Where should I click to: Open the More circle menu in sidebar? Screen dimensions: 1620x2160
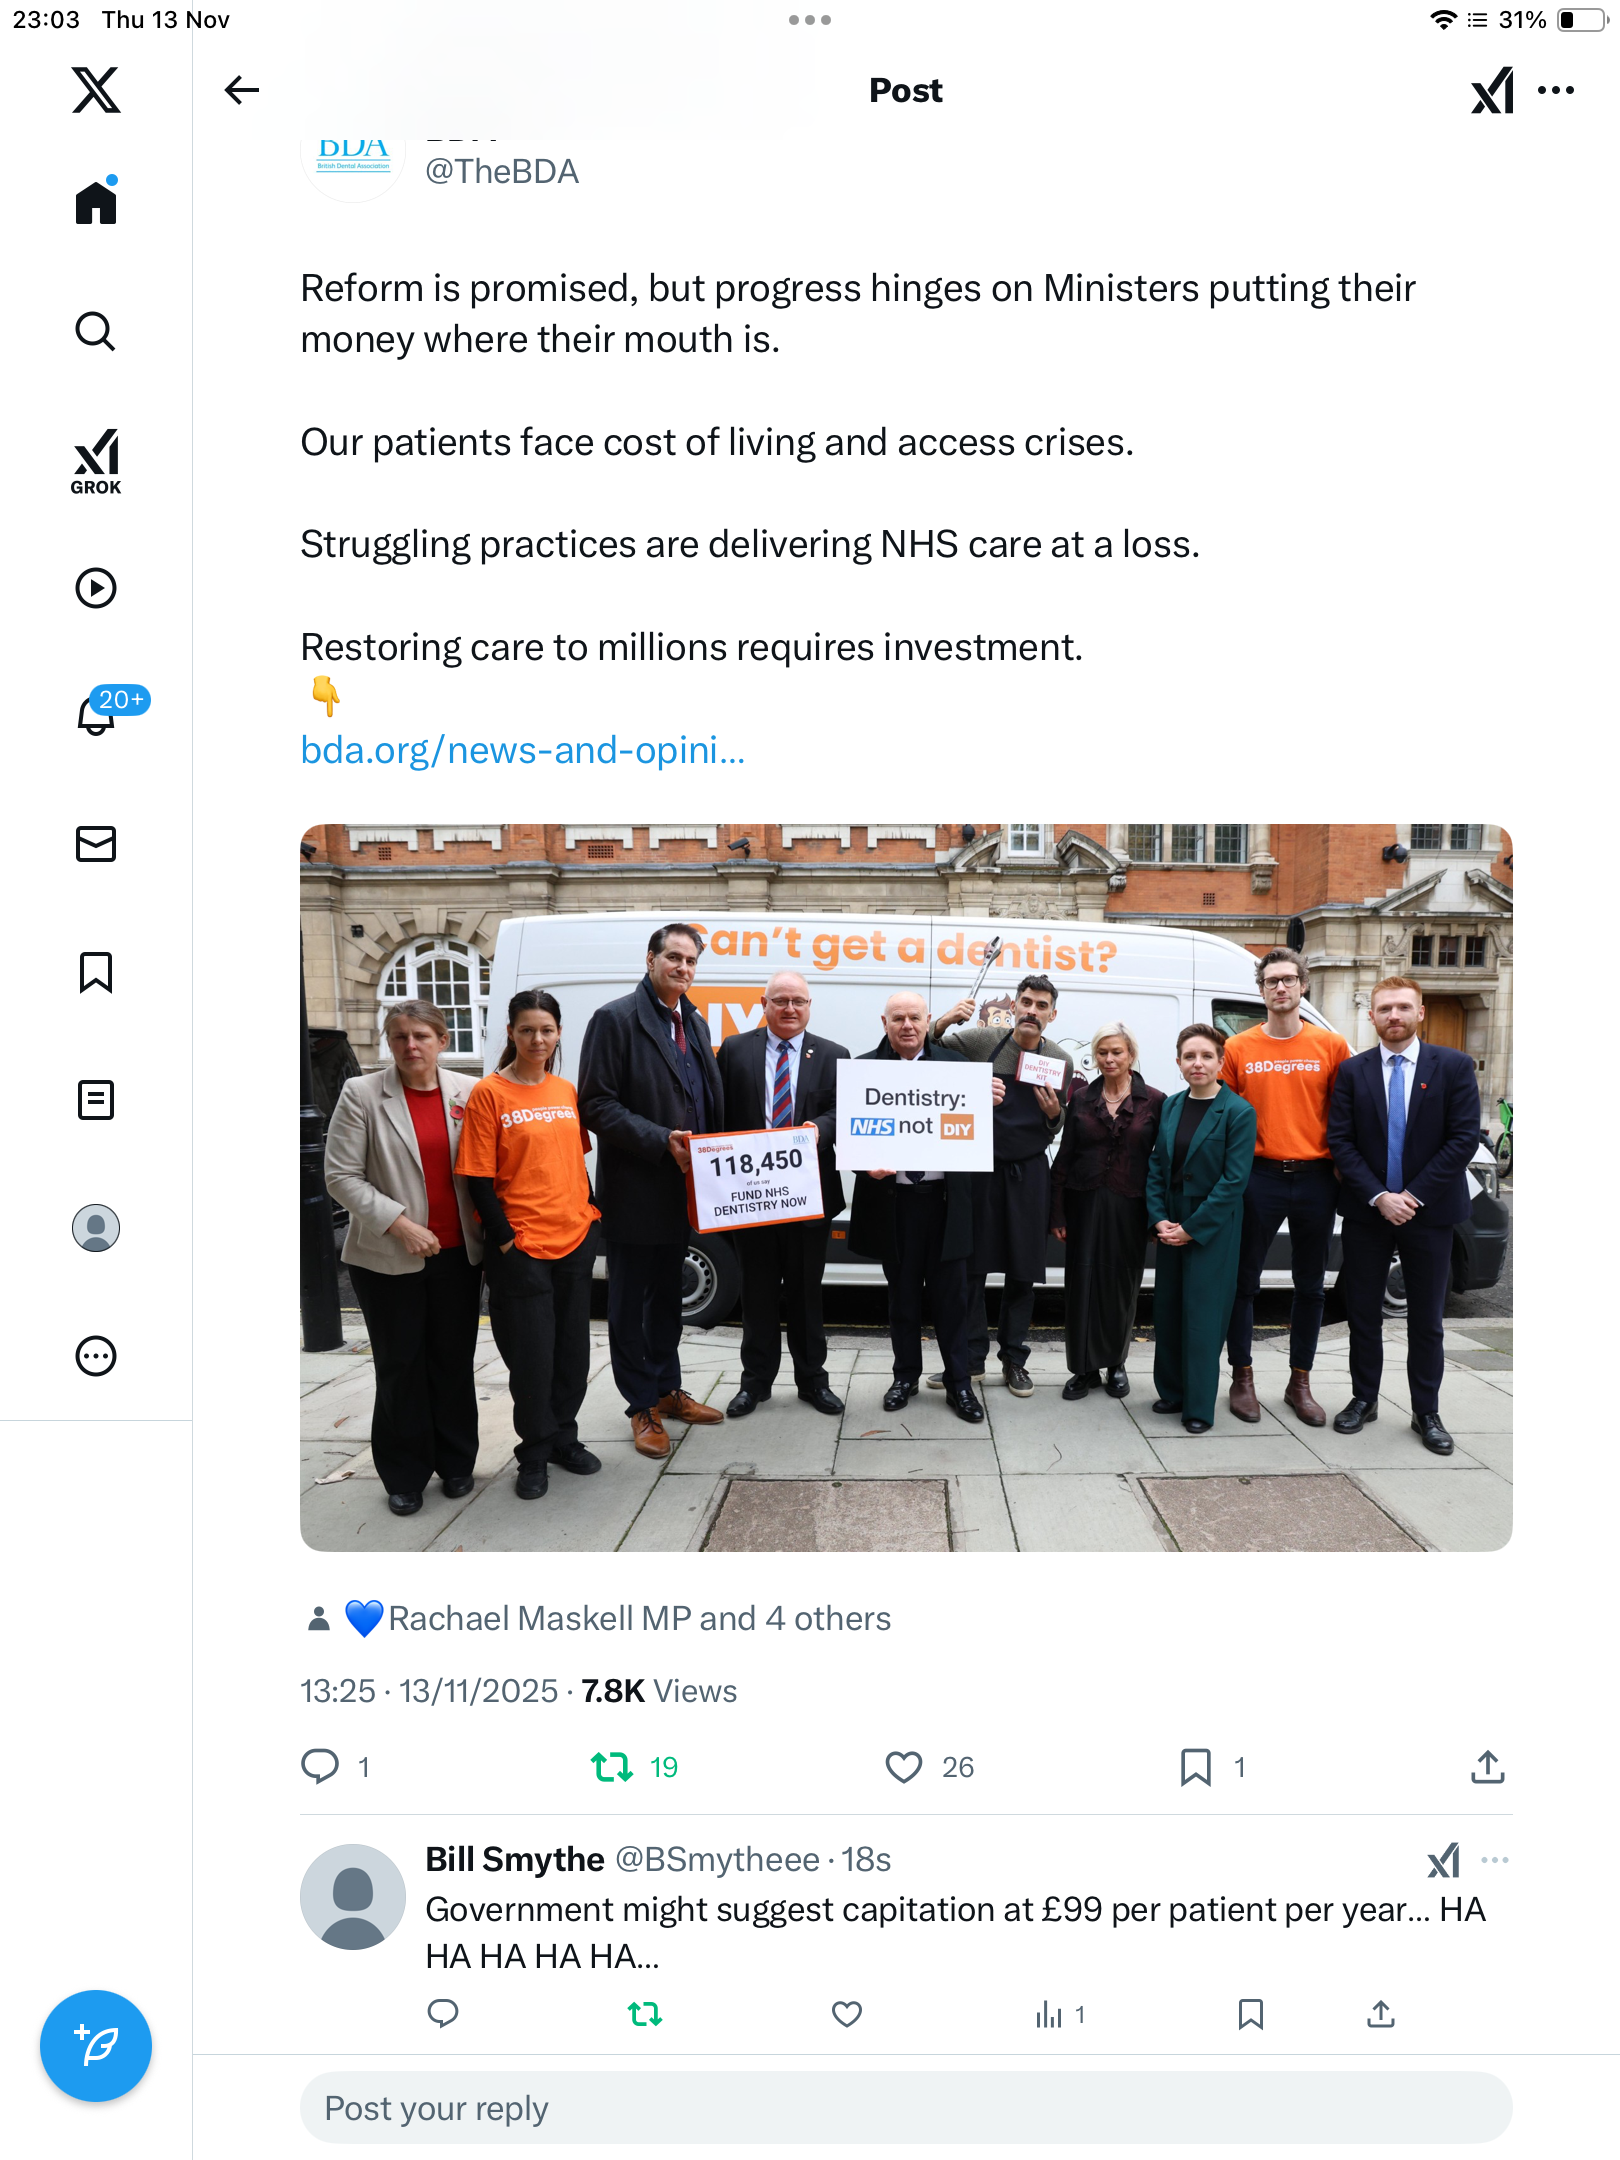pyautogui.click(x=96, y=1356)
